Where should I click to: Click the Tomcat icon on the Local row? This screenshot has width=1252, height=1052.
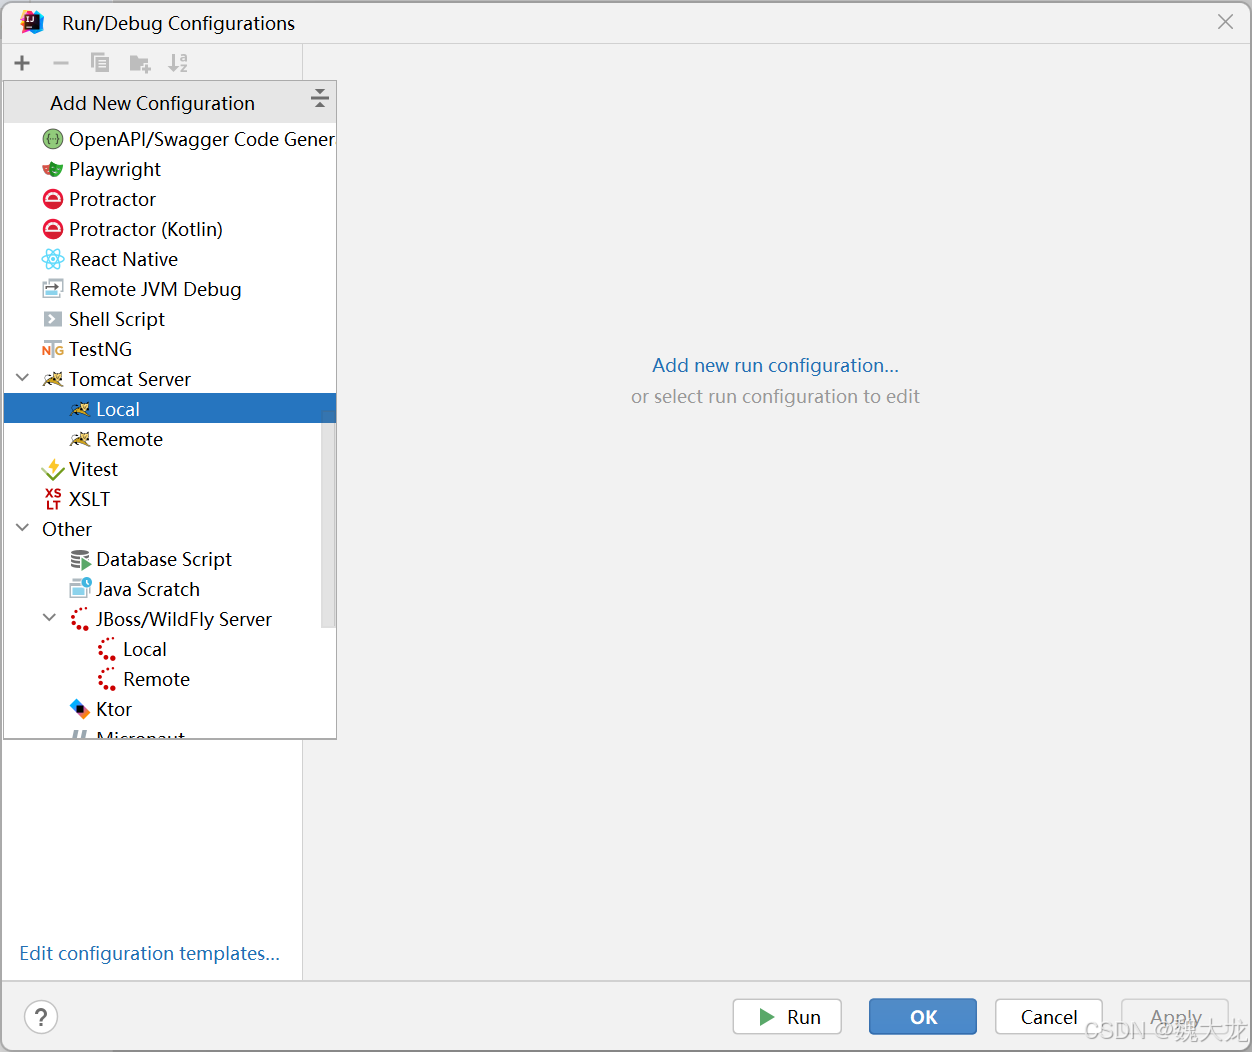click(x=80, y=409)
